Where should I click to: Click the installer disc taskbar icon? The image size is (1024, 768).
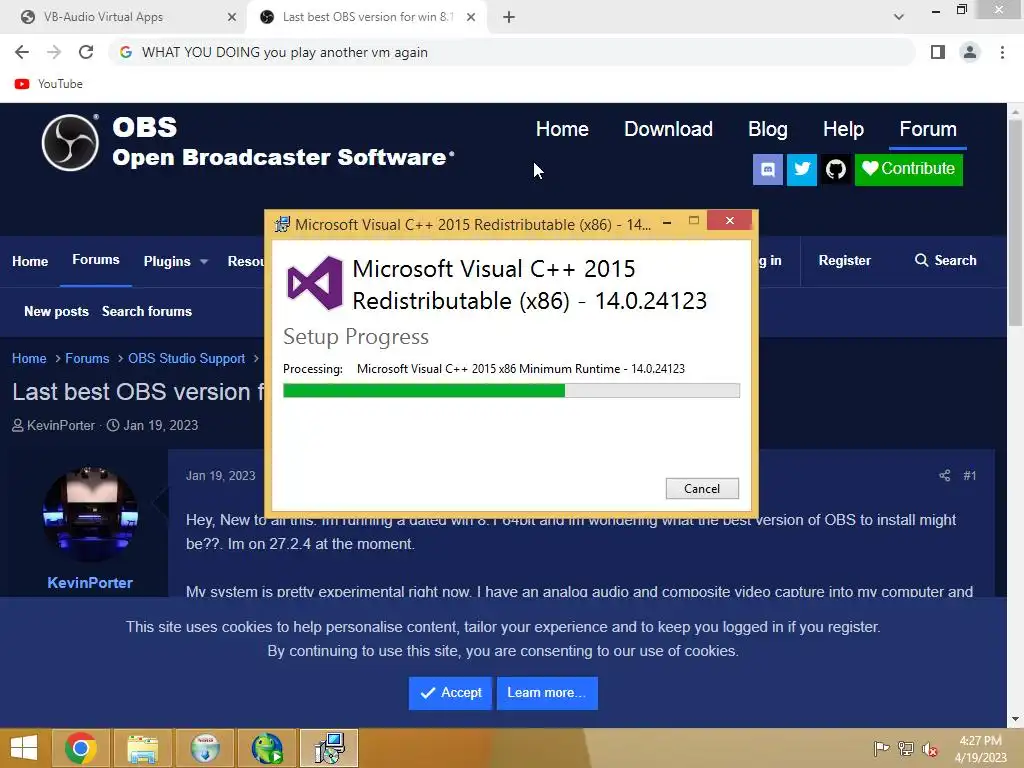(x=205, y=748)
